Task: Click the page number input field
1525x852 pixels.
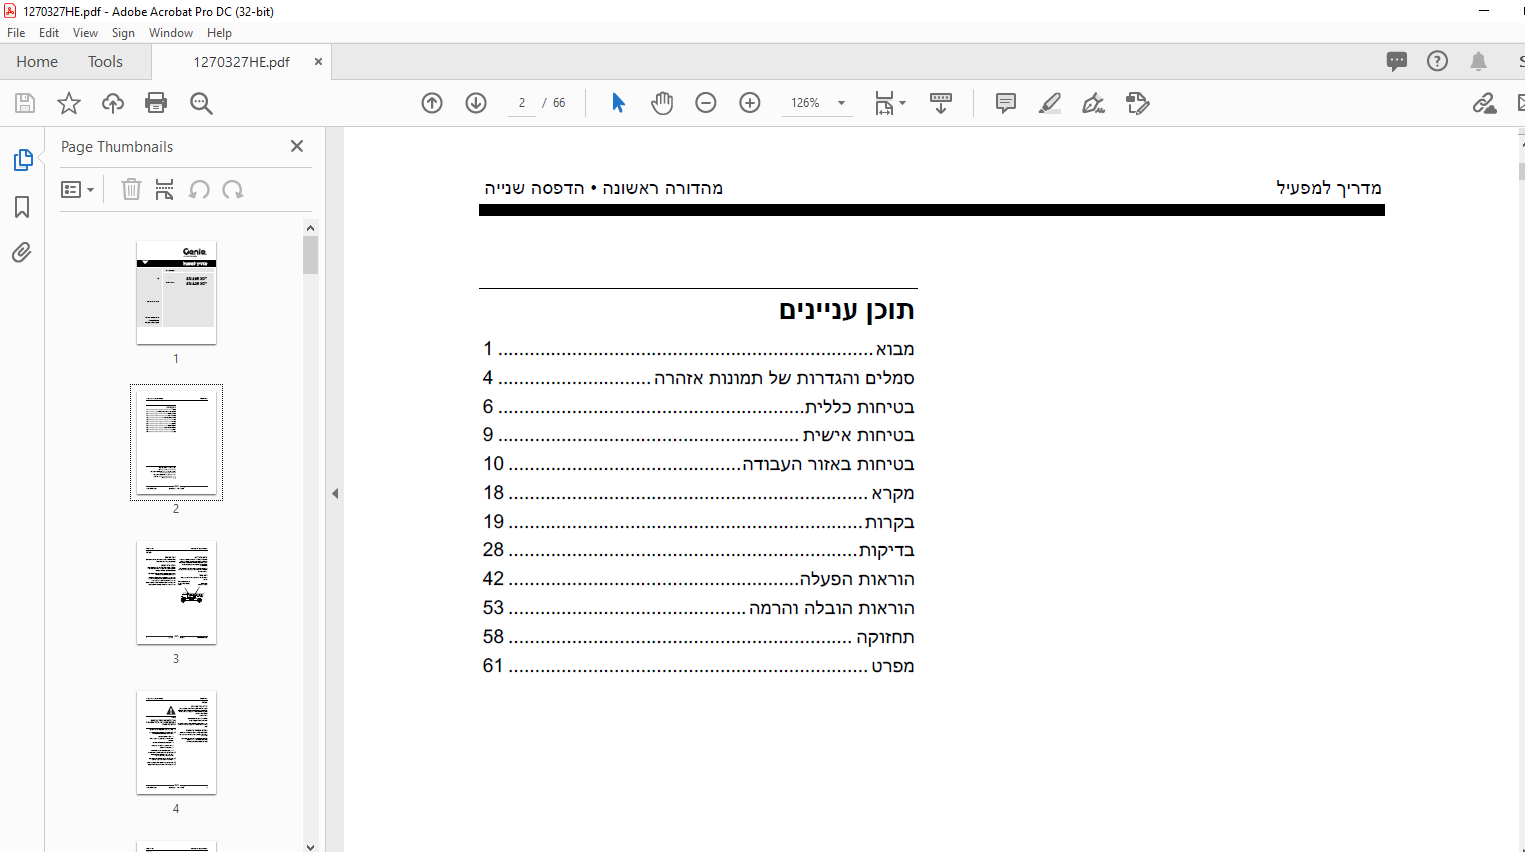Action: (522, 103)
